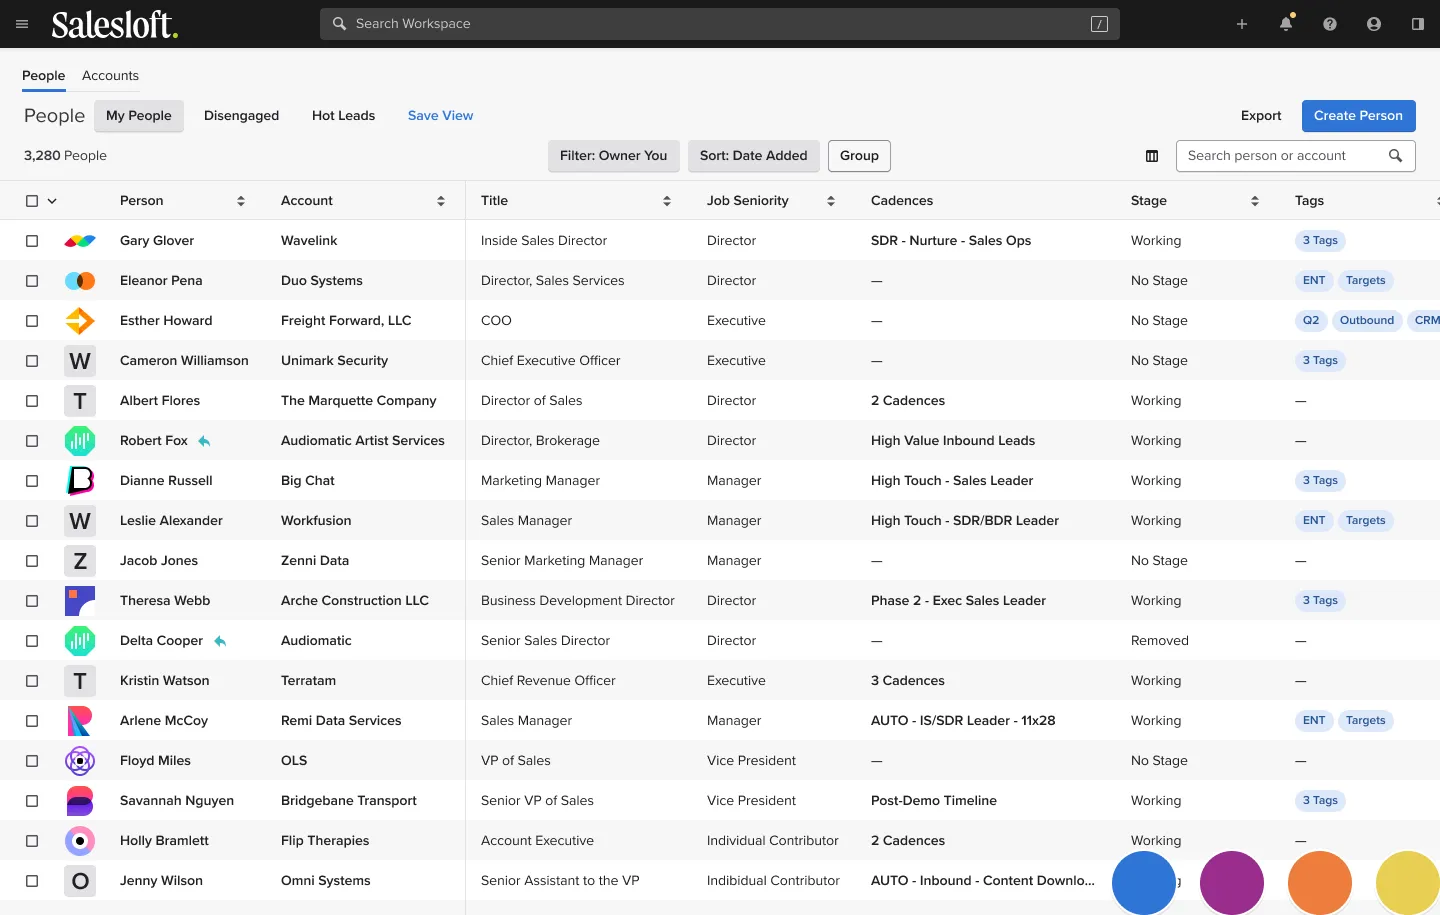Image resolution: width=1440 pixels, height=915 pixels.
Task: Expand the select-all chevron dropdown
Action: point(52,201)
